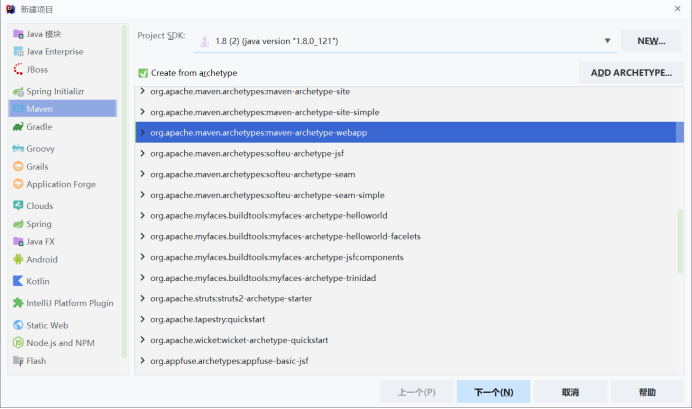Select softeu-archetype-jsf text row
The height and width of the screenshot is (409, 692).
pyautogui.click(x=247, y=153)
